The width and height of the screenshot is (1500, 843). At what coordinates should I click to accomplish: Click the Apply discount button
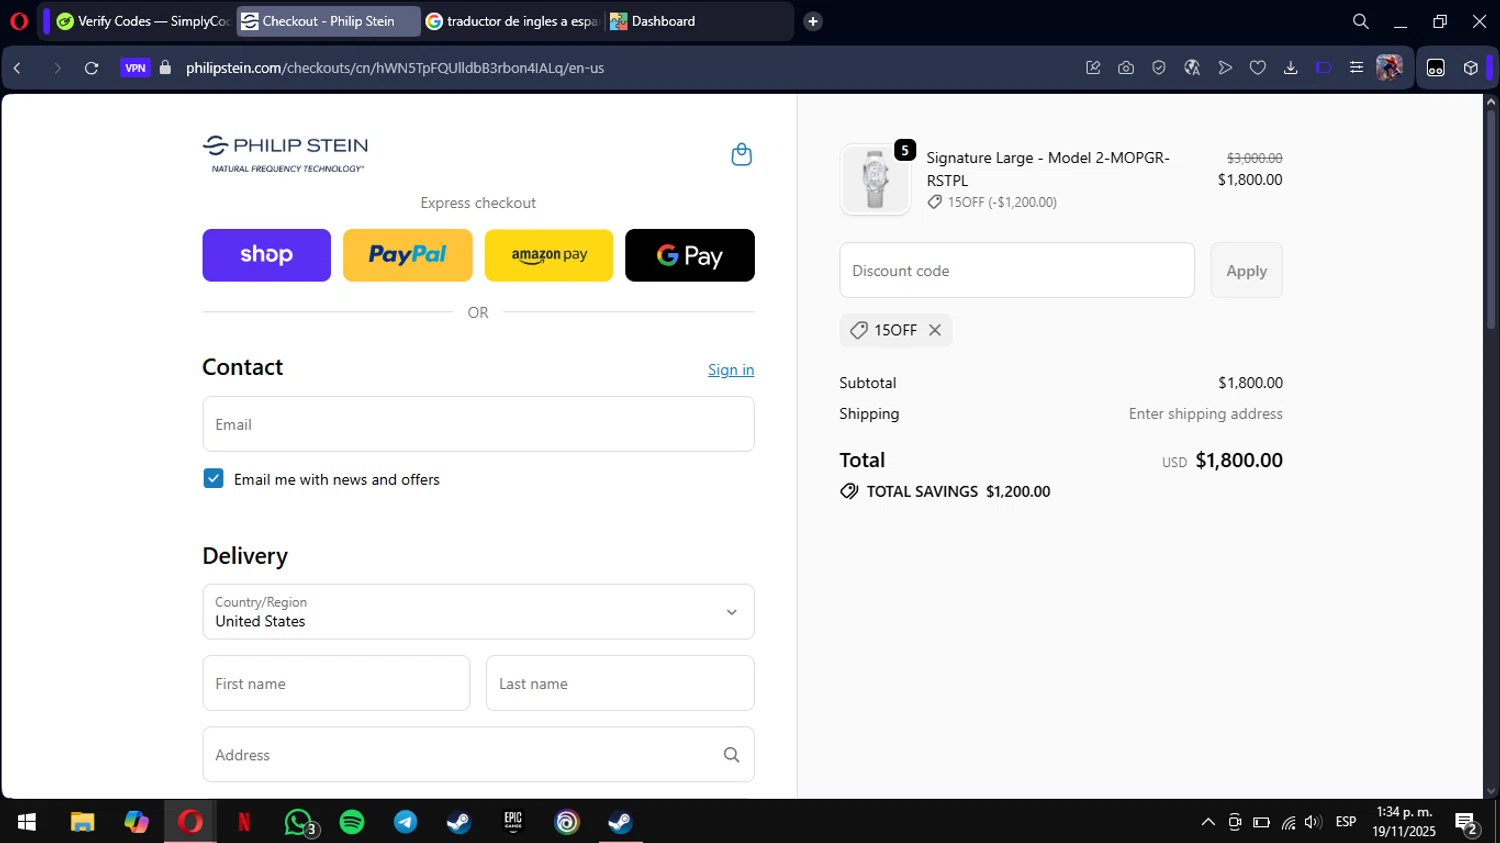click(x=1246, y=270)
